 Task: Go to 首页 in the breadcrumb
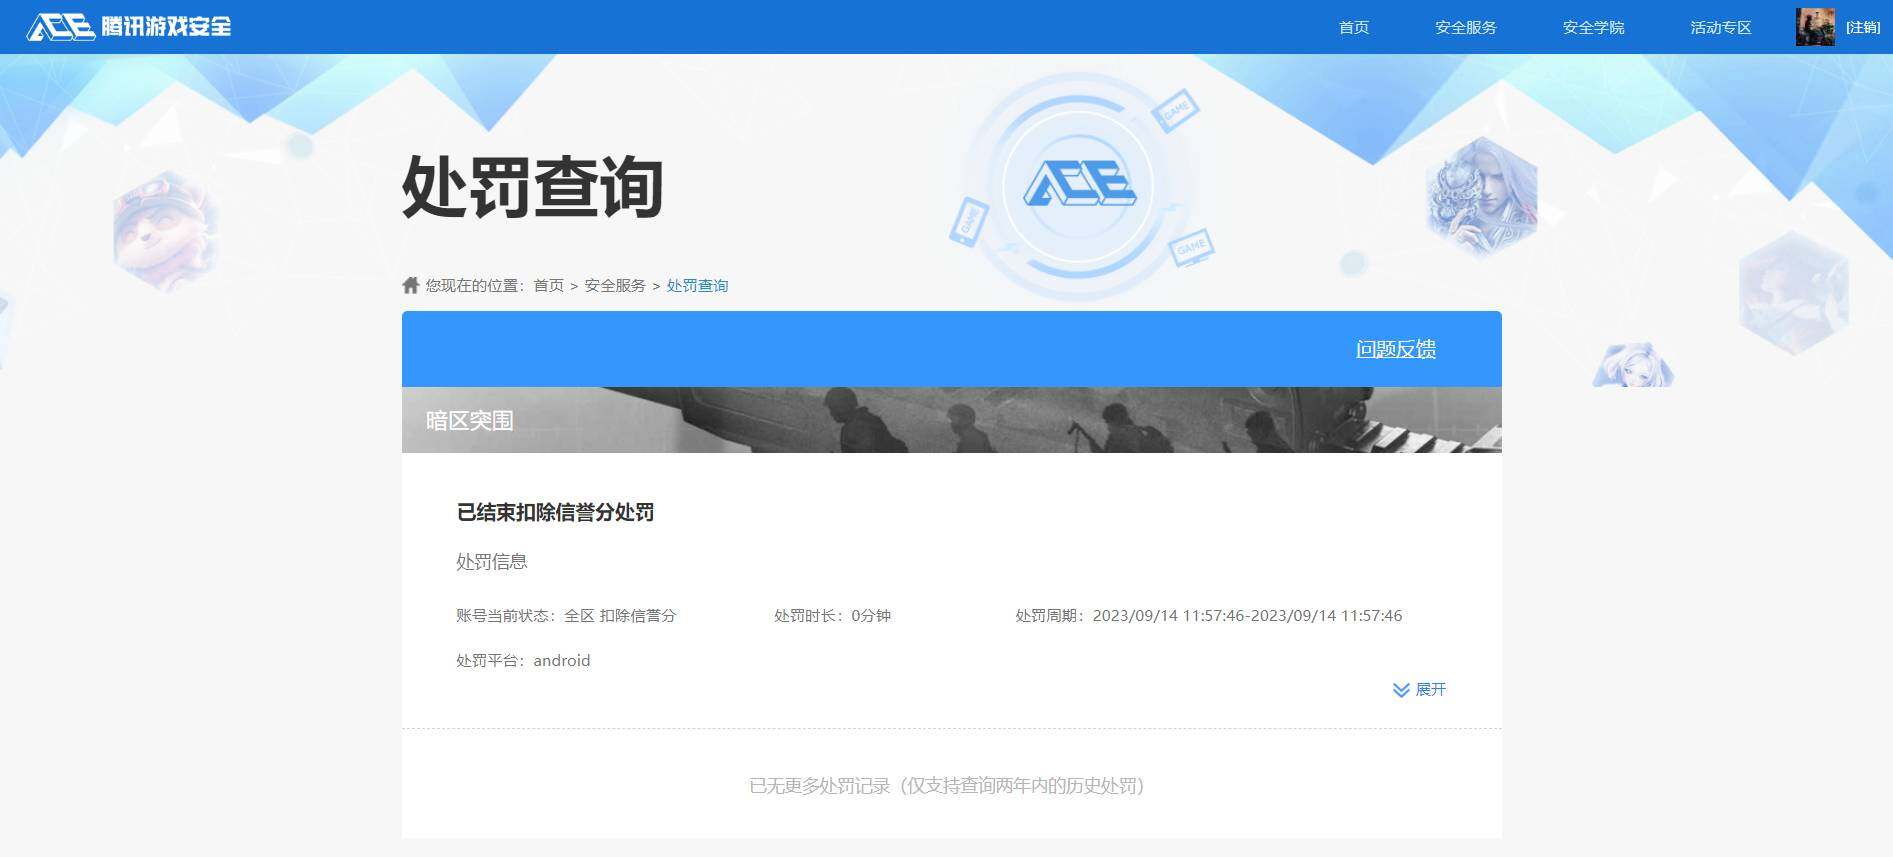548,286
